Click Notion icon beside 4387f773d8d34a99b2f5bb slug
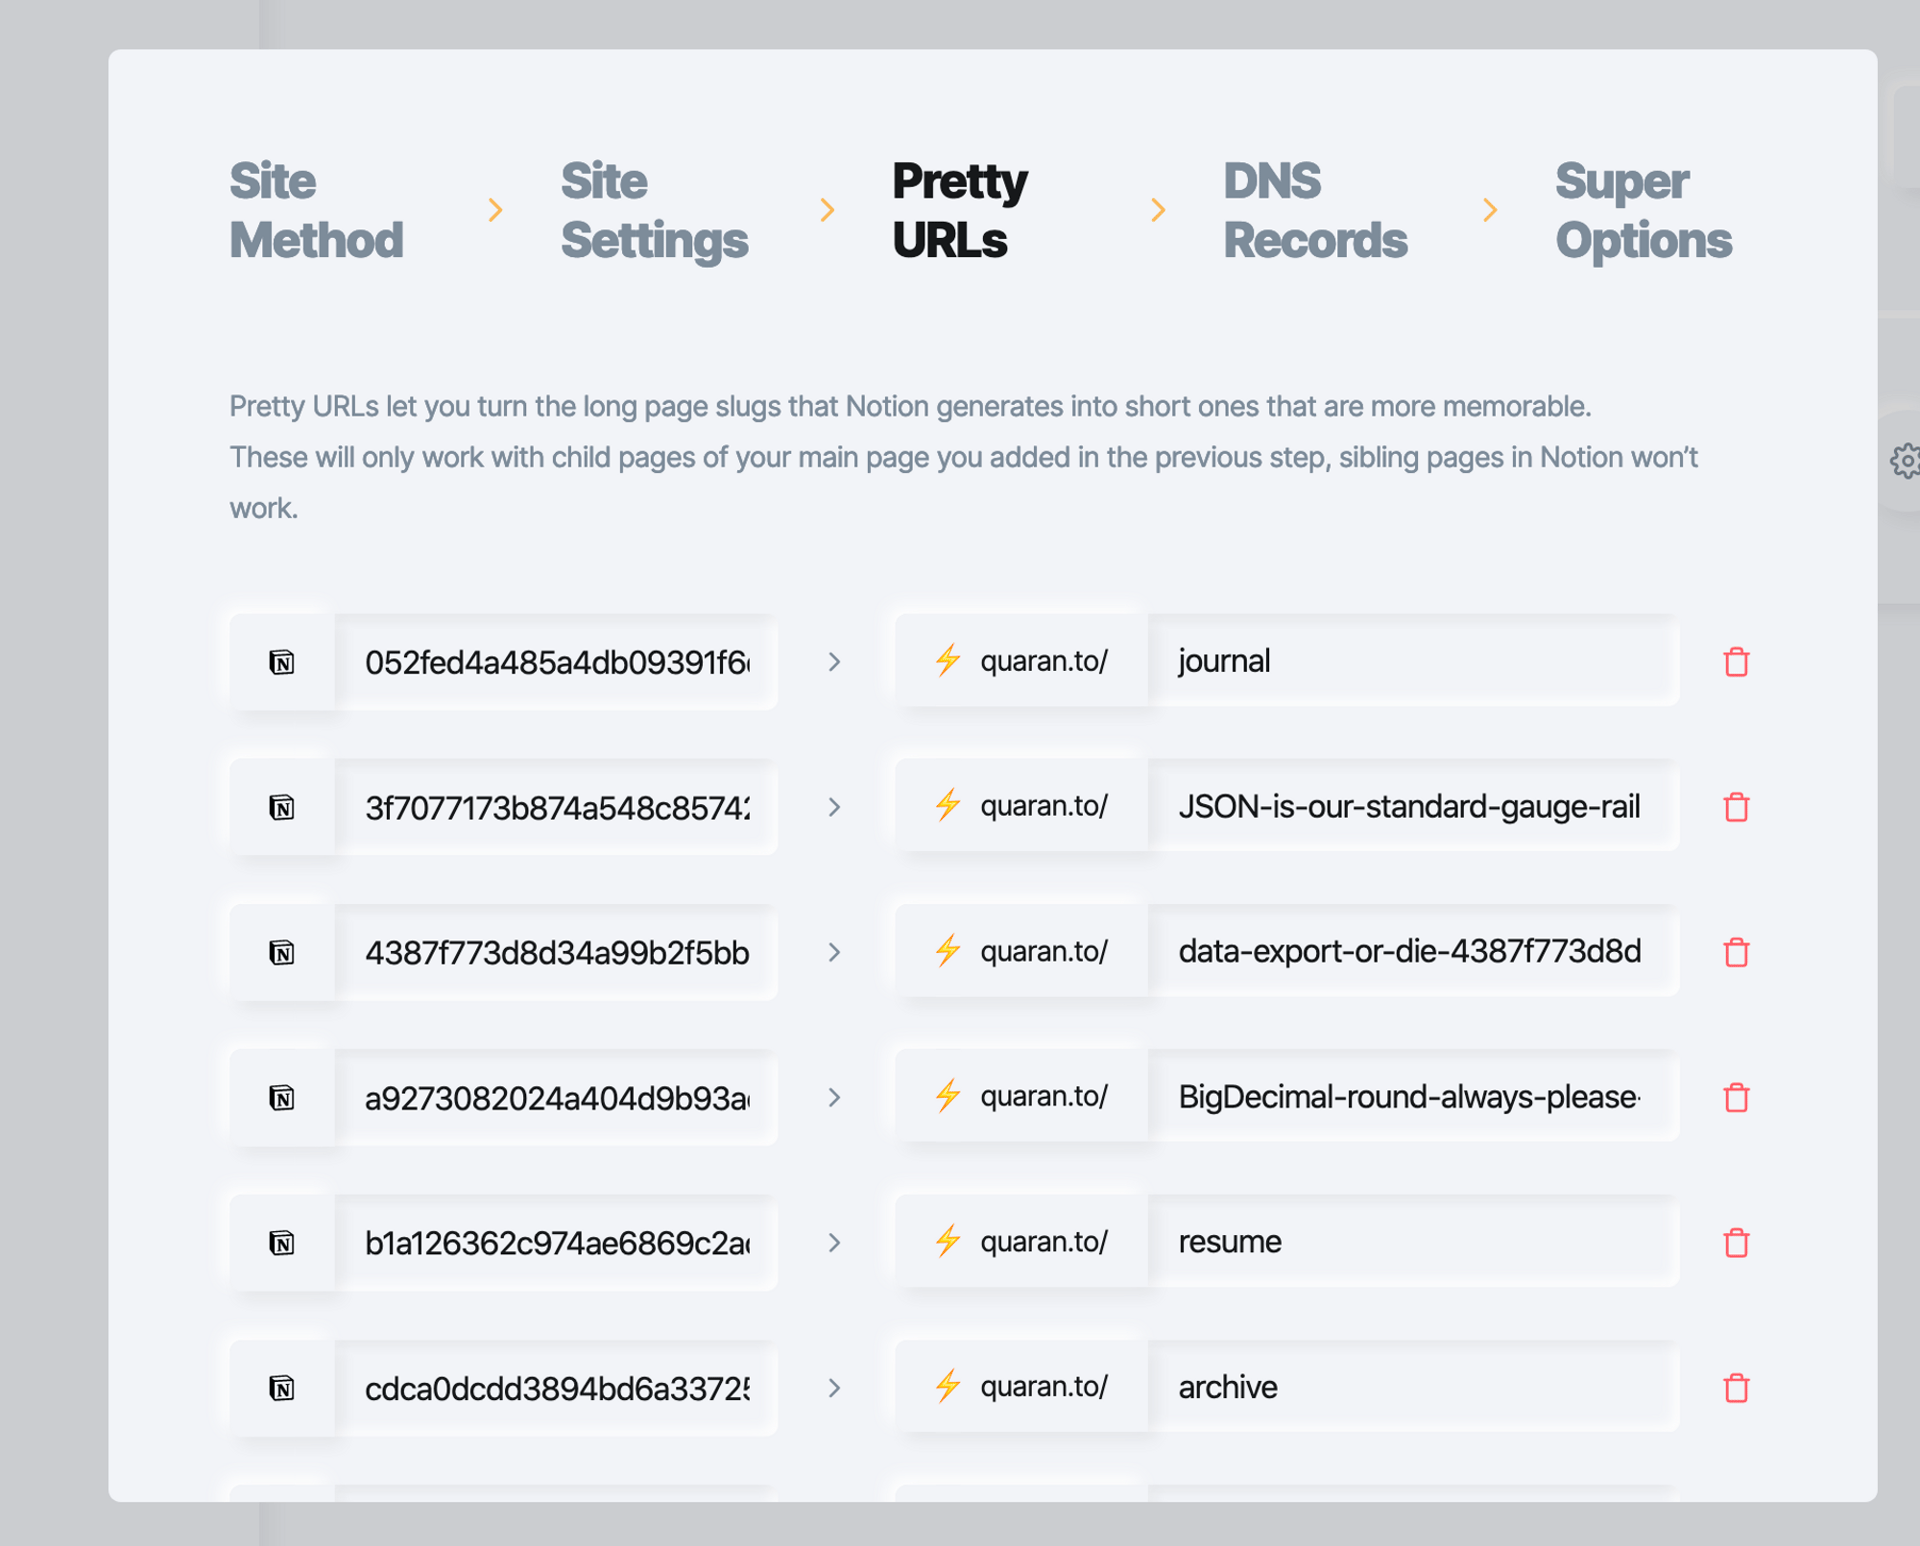 pyautogui.click(x=282, y=952)
